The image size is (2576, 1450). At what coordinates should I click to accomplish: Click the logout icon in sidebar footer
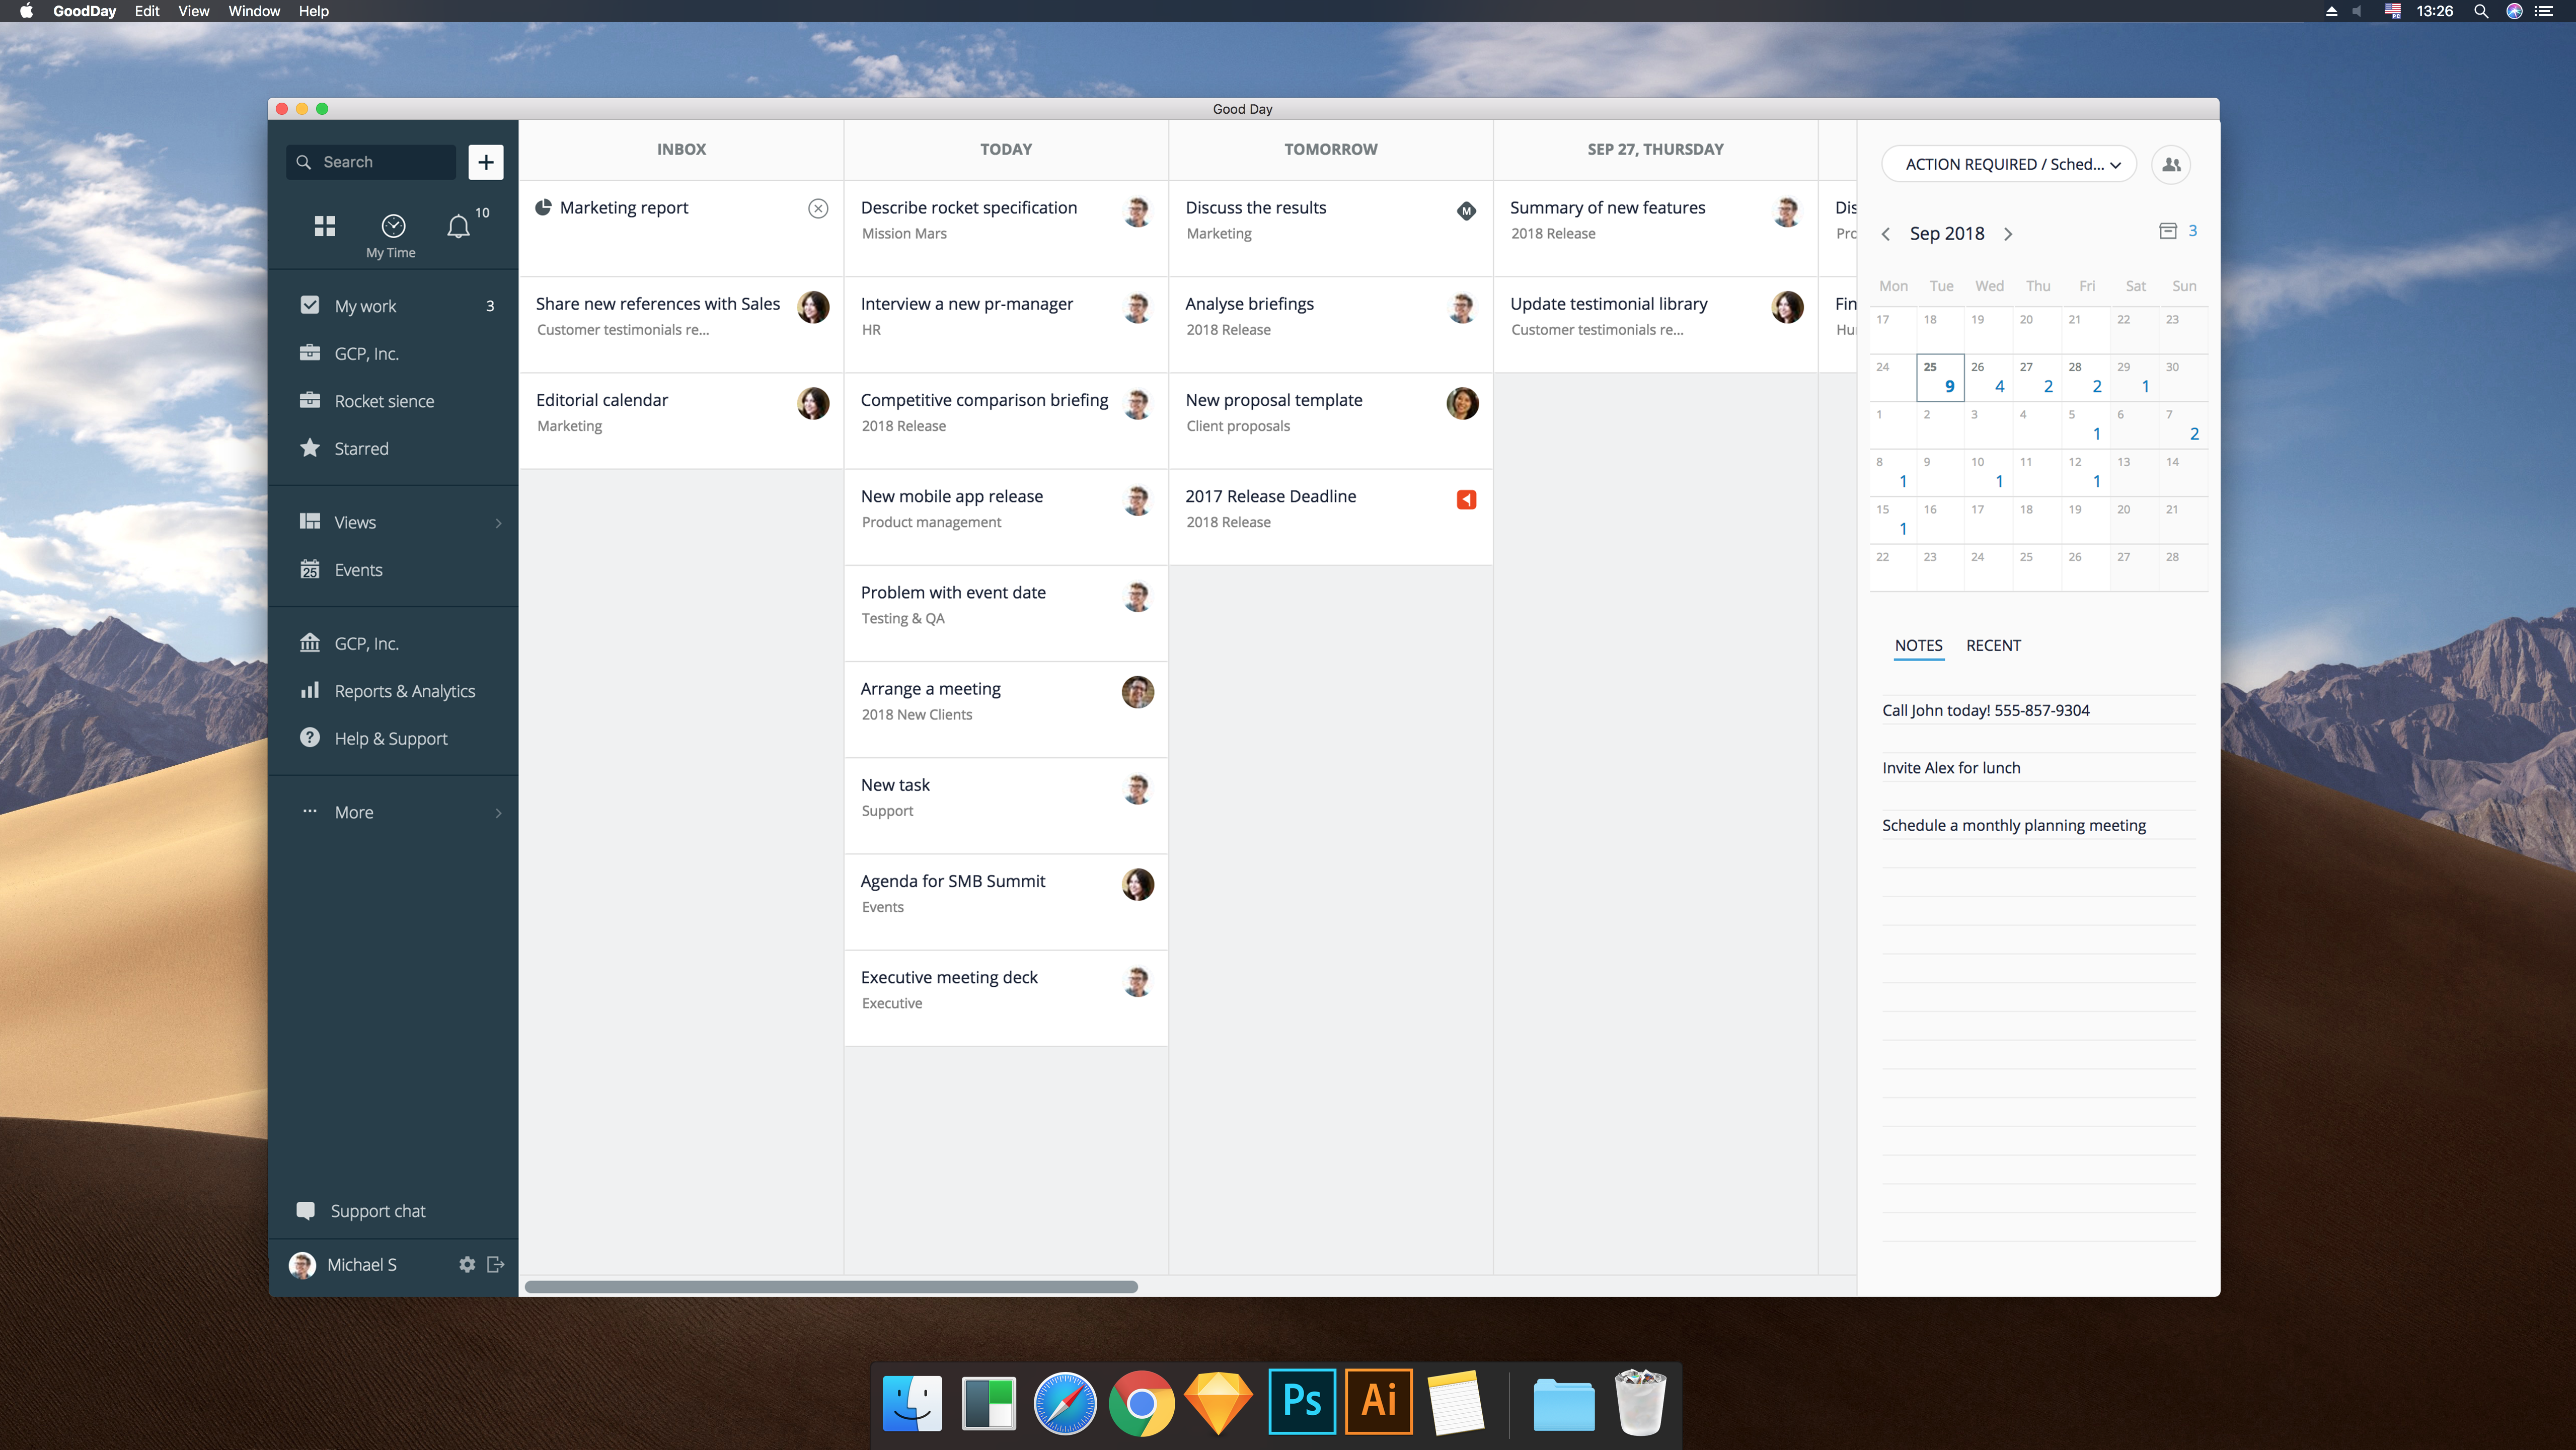[495, 1264]
